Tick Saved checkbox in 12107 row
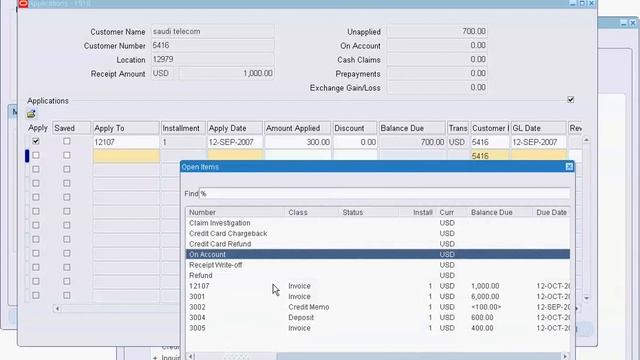Image resolution: width=640 pixels, height=360 pixels. pyautogui.click(x=67, y=141)
